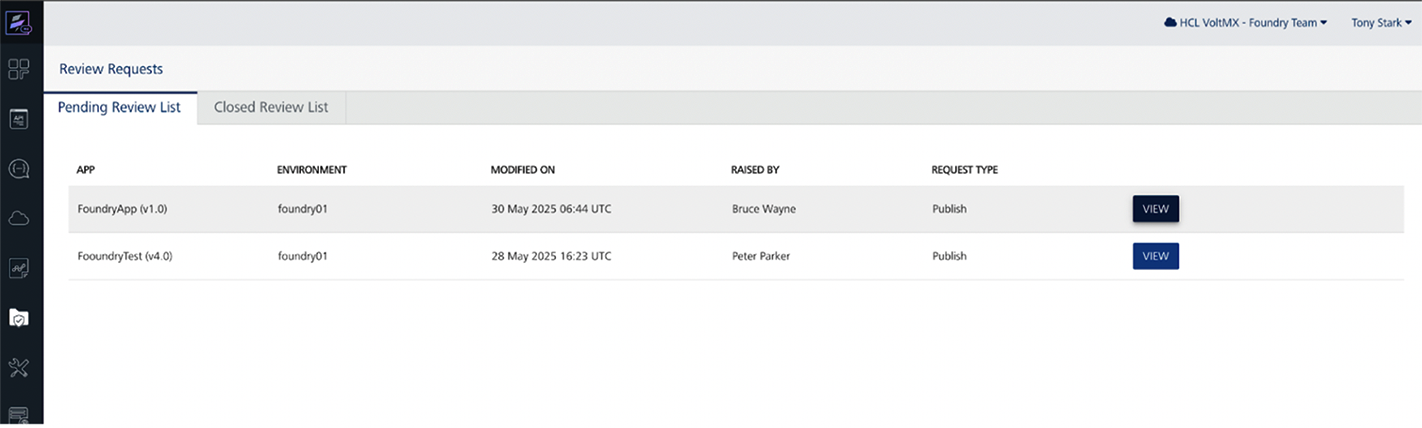Open the Environments cloud sidebar icon
Screen dimensions: 1422x428
pyautogui.click(x=19, y=218)
